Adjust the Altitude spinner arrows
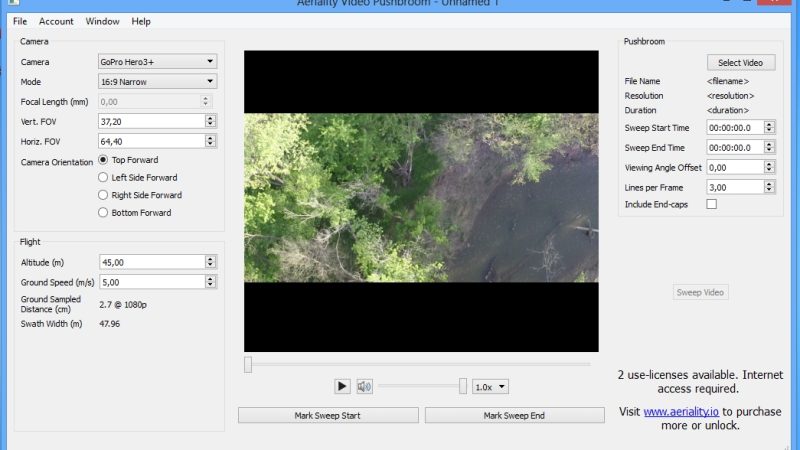The image size is (800, 450). [210, 262]
